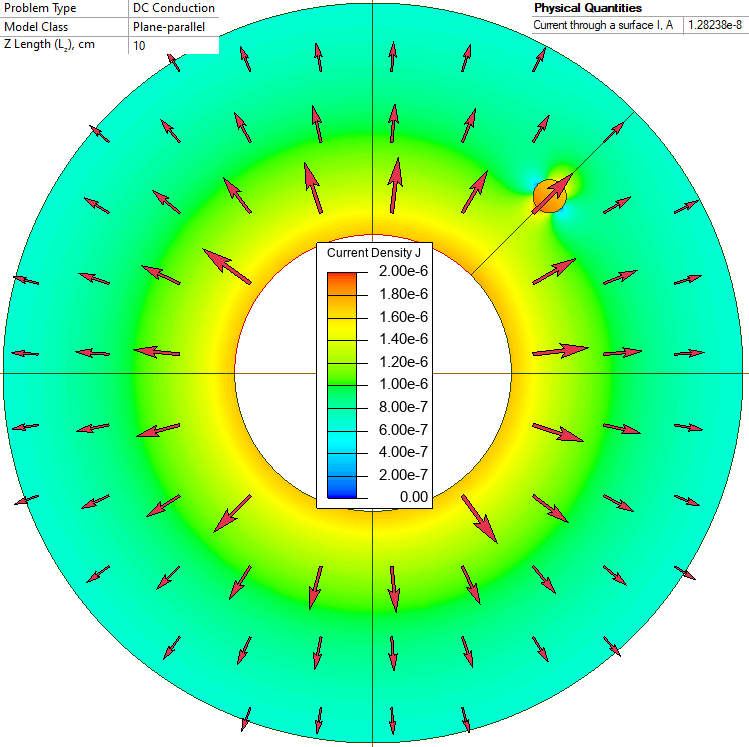Click the legend value "1.80e-6"
The image size is (749, 747).
click(403, 294)
